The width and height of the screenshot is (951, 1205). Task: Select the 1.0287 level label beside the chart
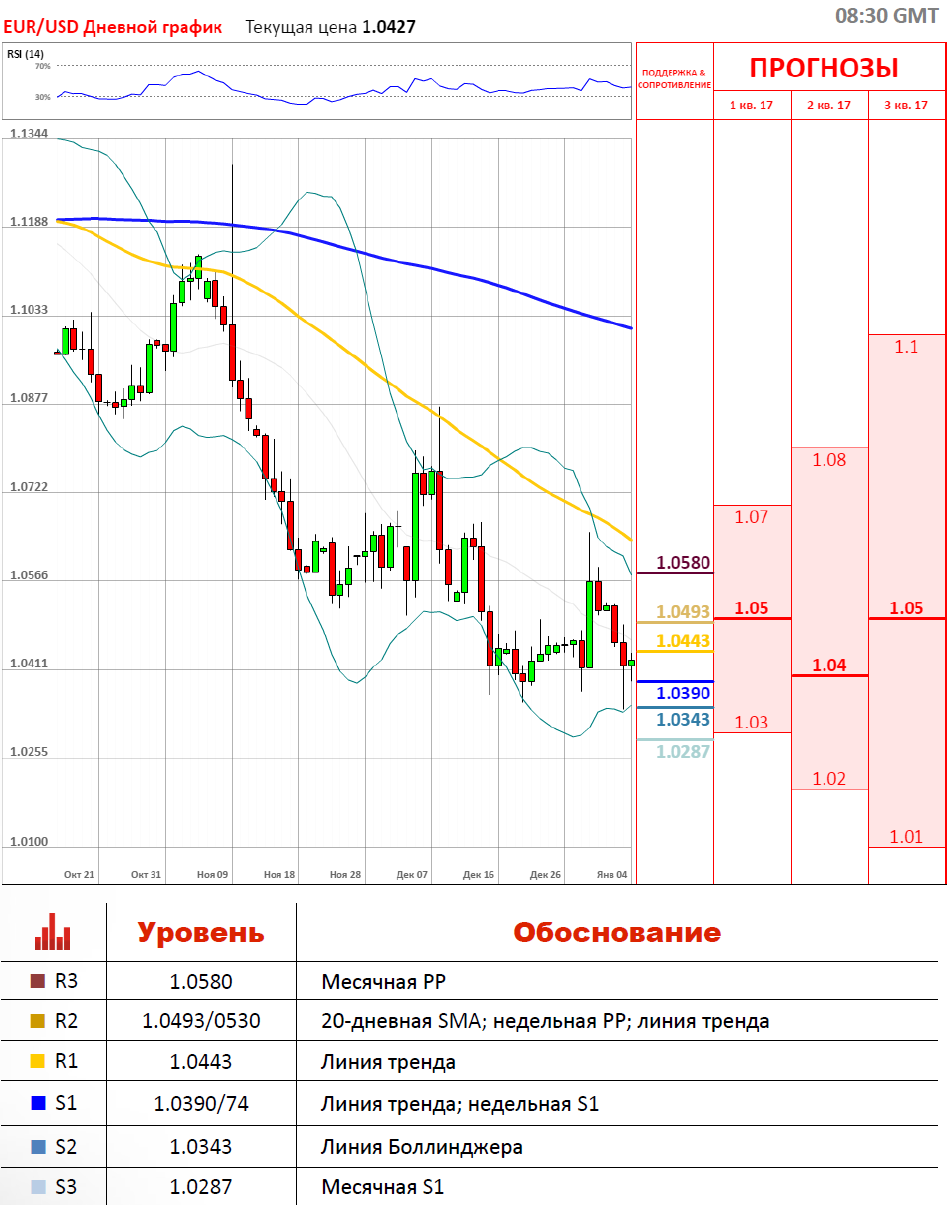(683, 751)
